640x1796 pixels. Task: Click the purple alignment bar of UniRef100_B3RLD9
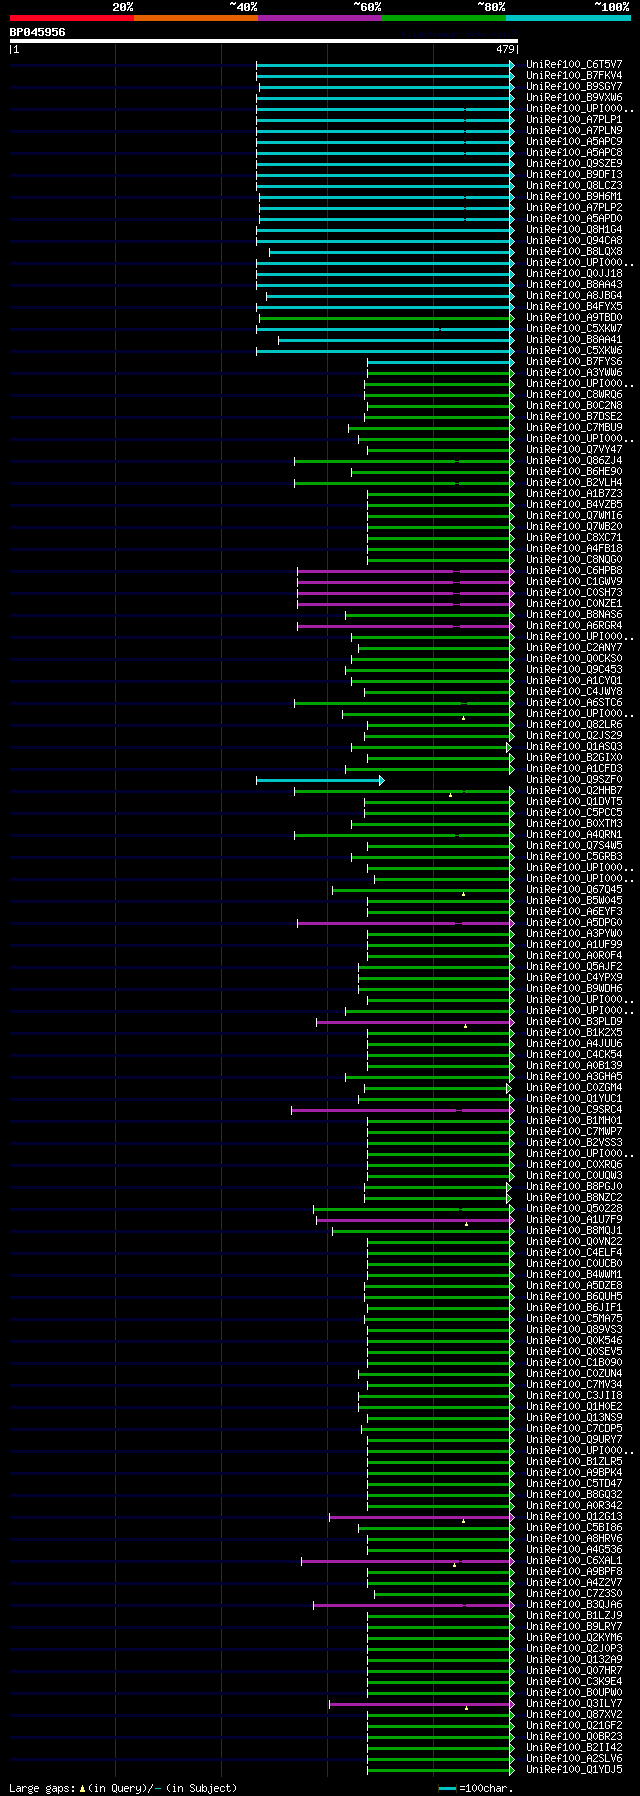click(415, 1022)
